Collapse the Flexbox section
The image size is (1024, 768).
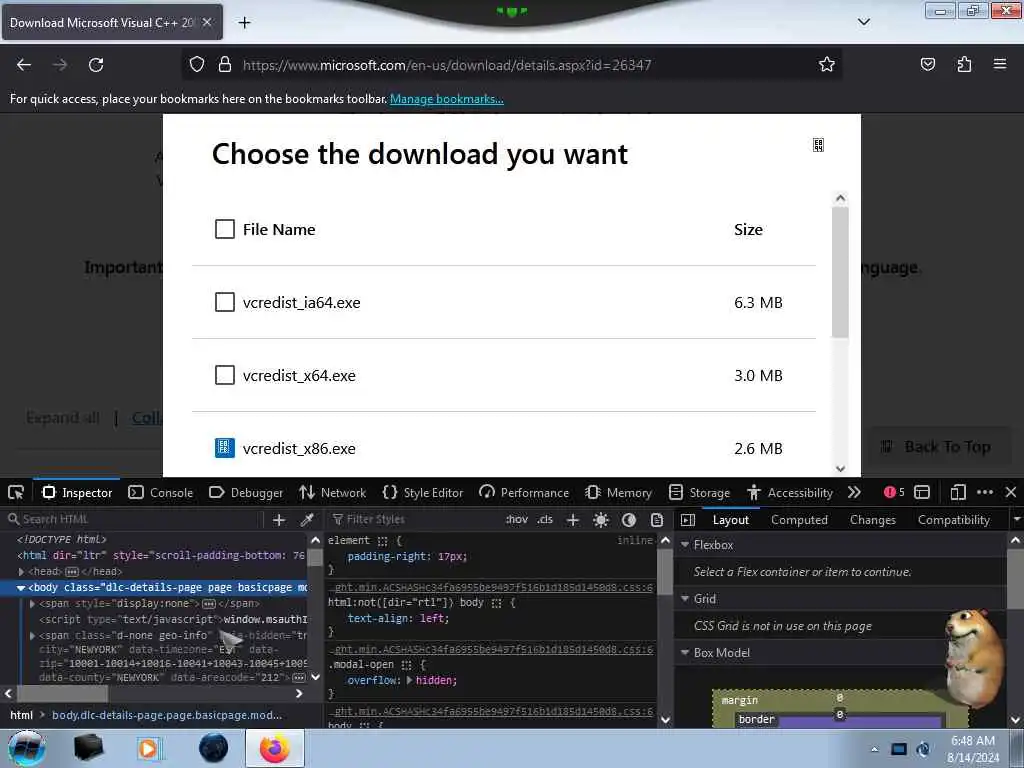(x=684, y=545)
